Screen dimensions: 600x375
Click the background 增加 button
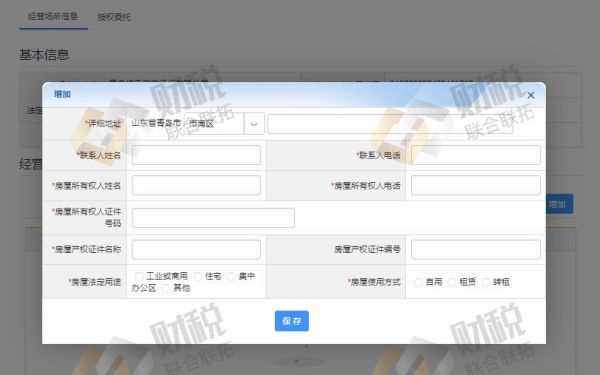tap(559, 204)
